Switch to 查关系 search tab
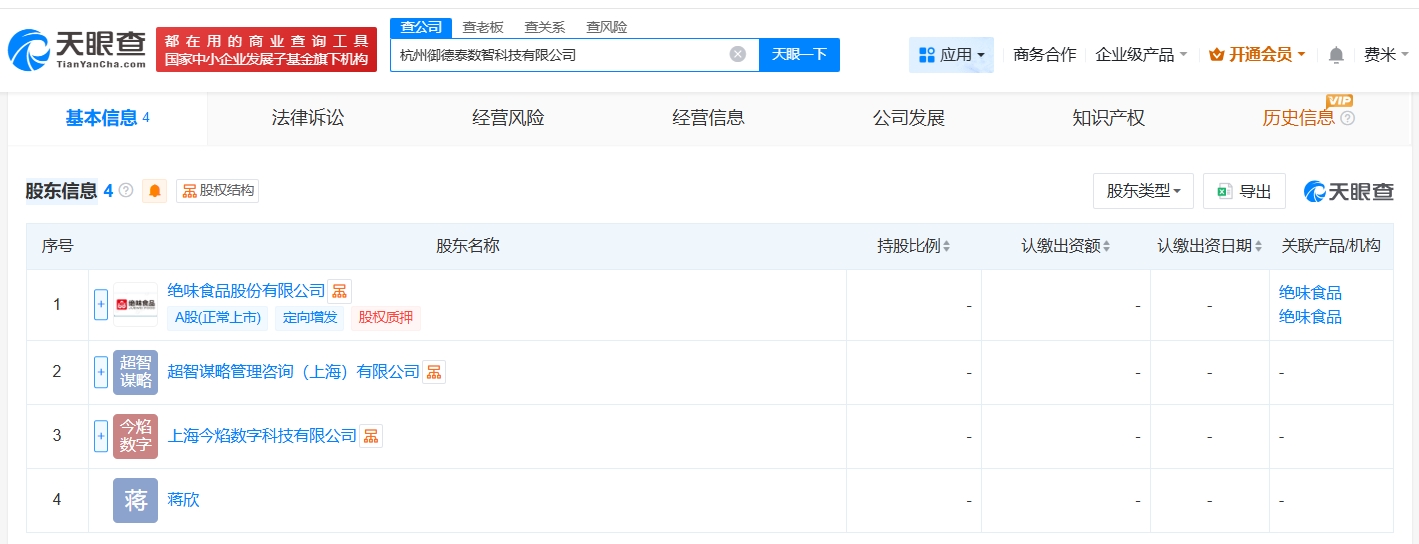The width and height of the screenshot is (1419, 544). tap(545, 27)
